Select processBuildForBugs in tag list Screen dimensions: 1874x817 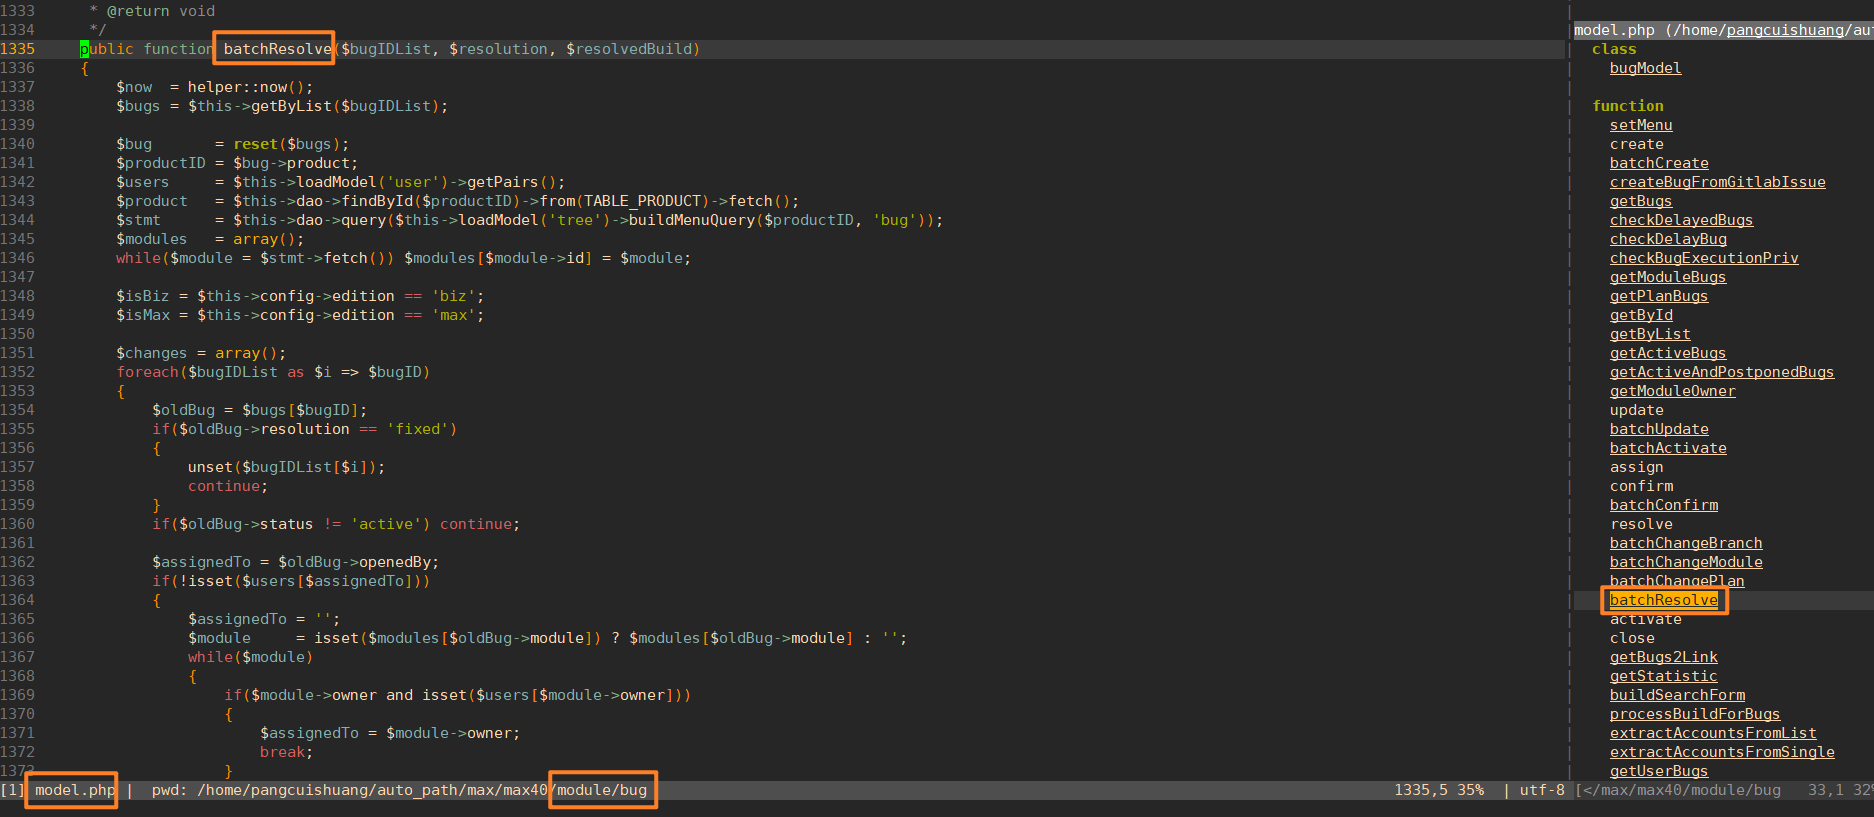click(x=1694, y=714)
